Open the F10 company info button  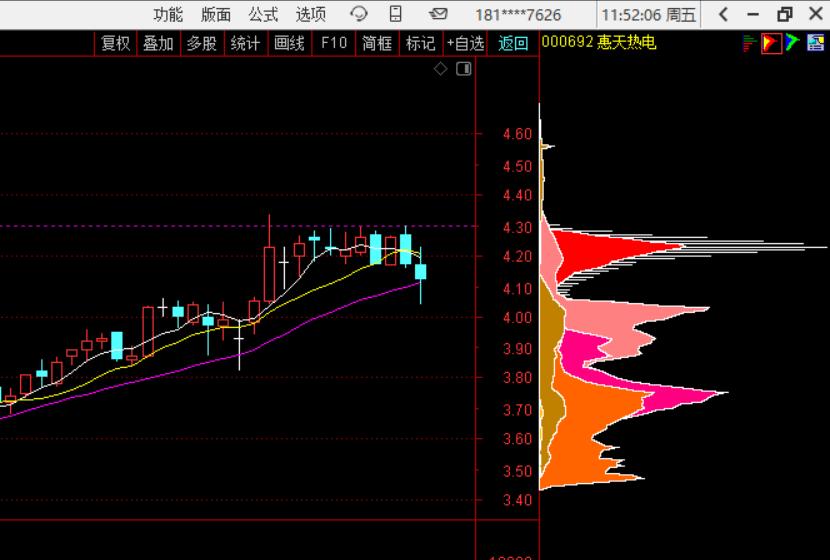(x=333, y=43)
